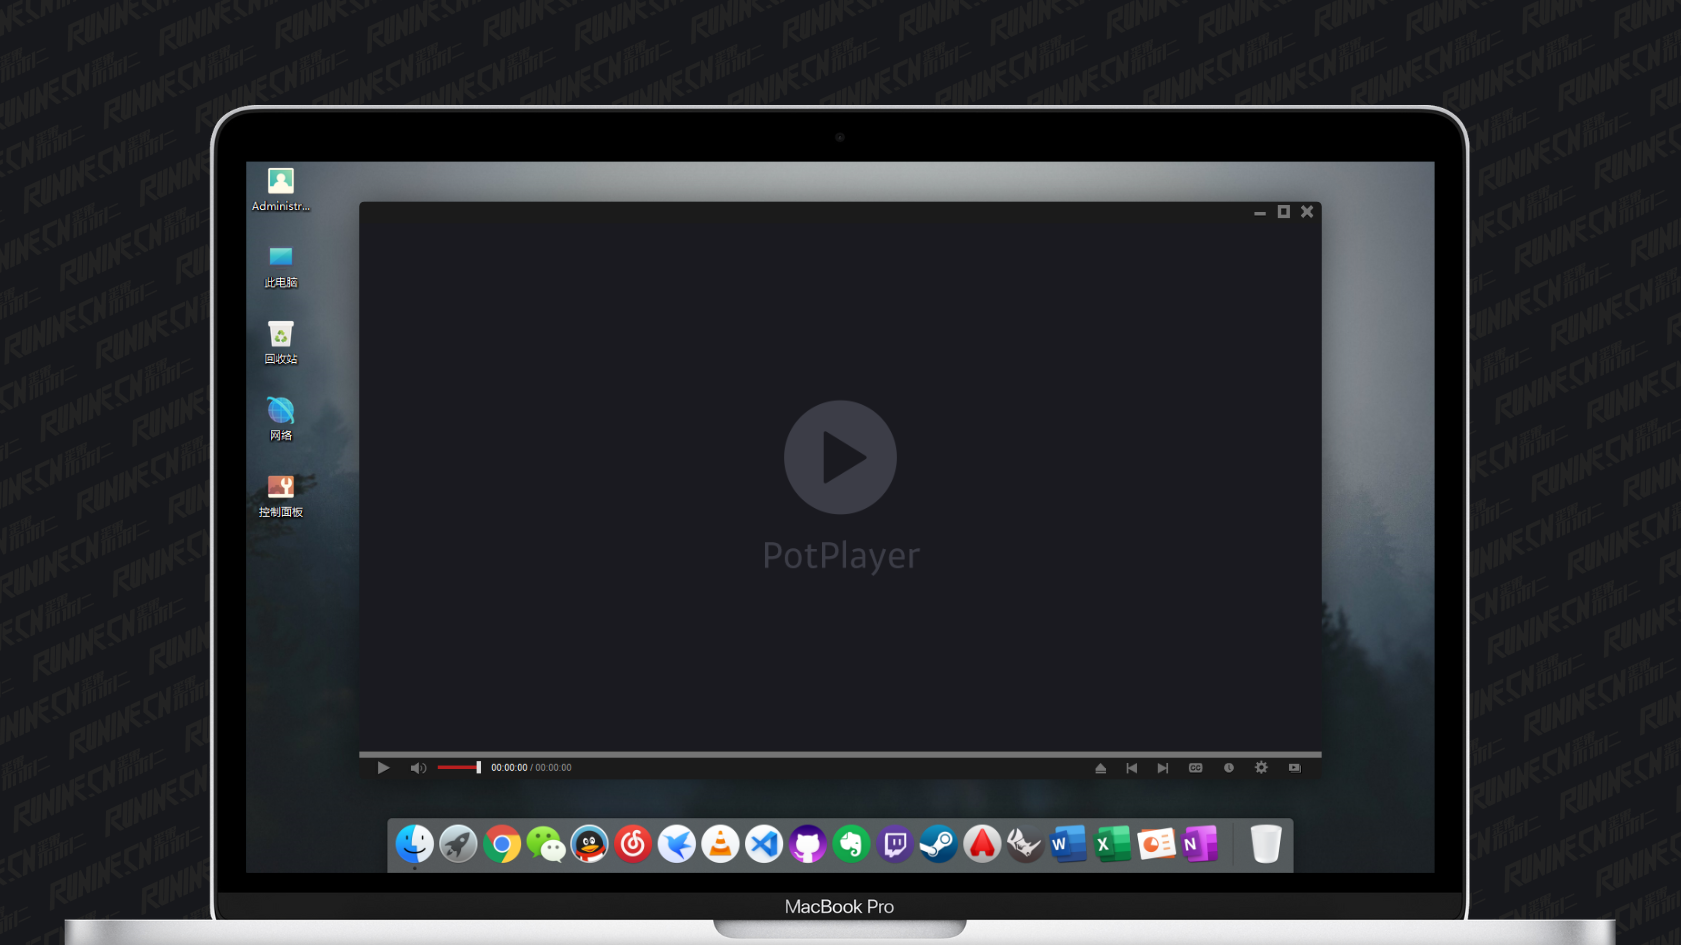Select the 此电脑 desktop icon
This screenshot has width=1681, height=945.
(x=281, y=267)
